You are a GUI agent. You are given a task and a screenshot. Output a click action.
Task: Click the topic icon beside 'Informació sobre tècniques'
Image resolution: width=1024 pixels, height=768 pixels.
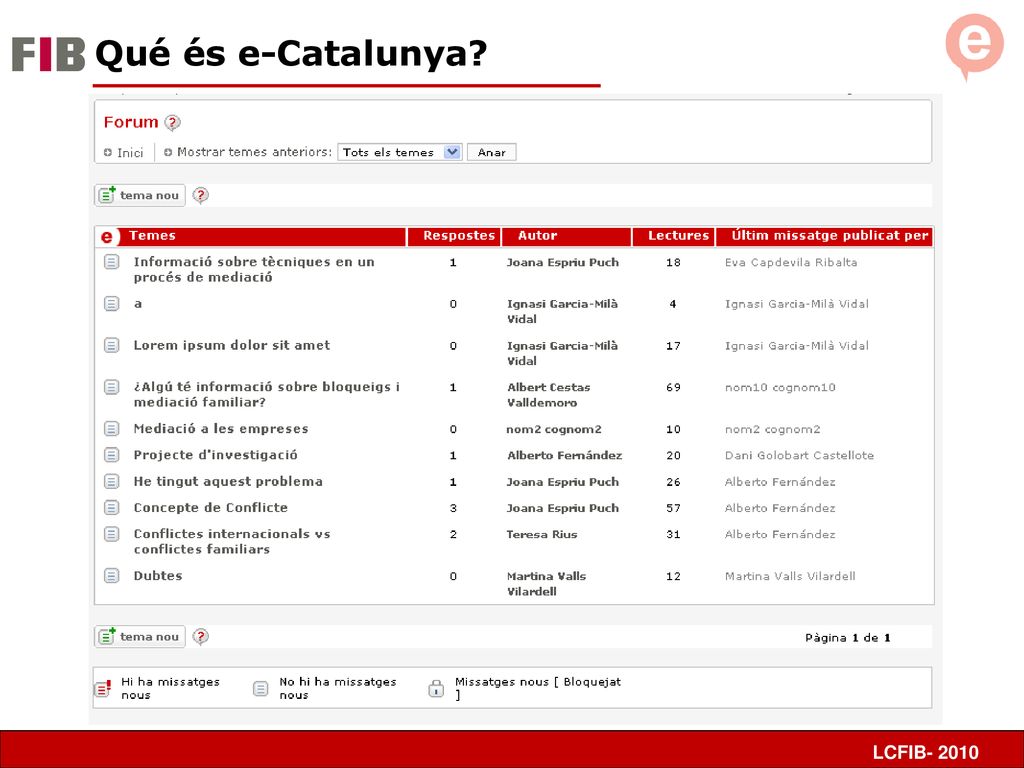click(x=112, y=262)
